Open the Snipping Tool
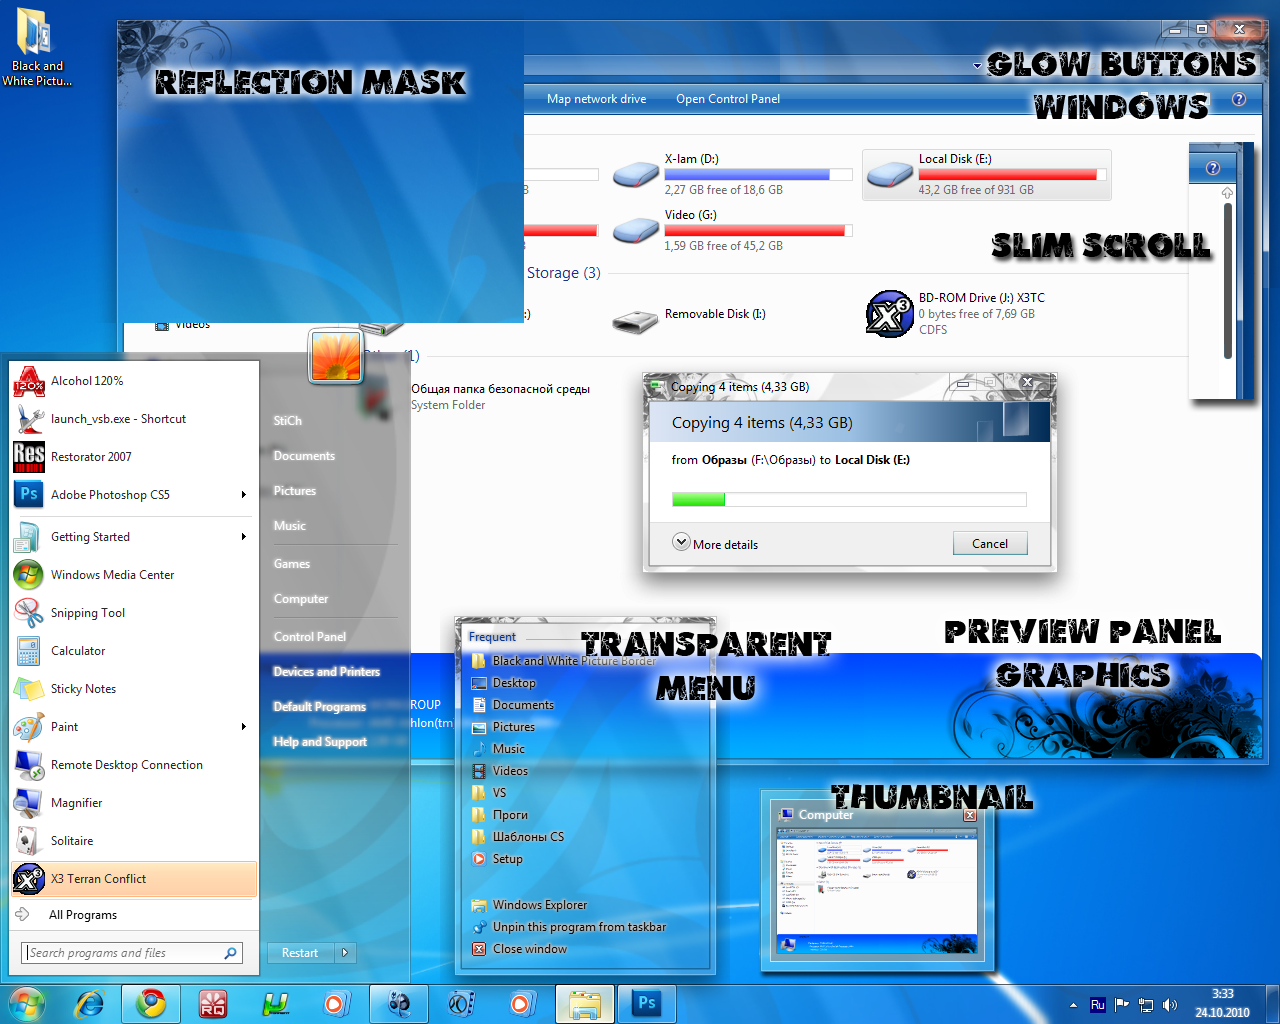This screenshot has height=1024, width=1280. (134, 613)
